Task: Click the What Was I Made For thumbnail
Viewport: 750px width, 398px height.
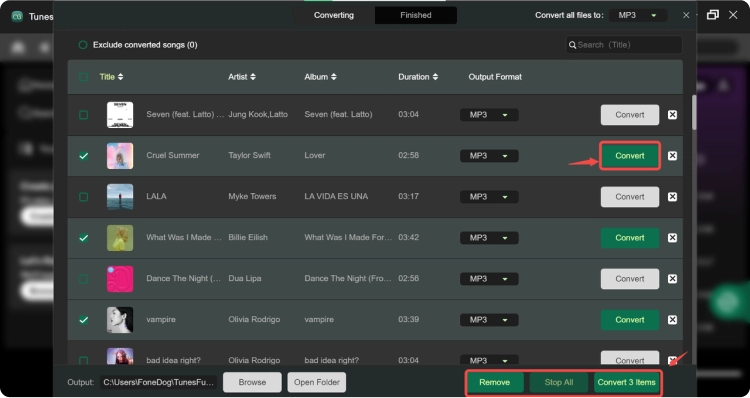Action: (x=120, y=238)
